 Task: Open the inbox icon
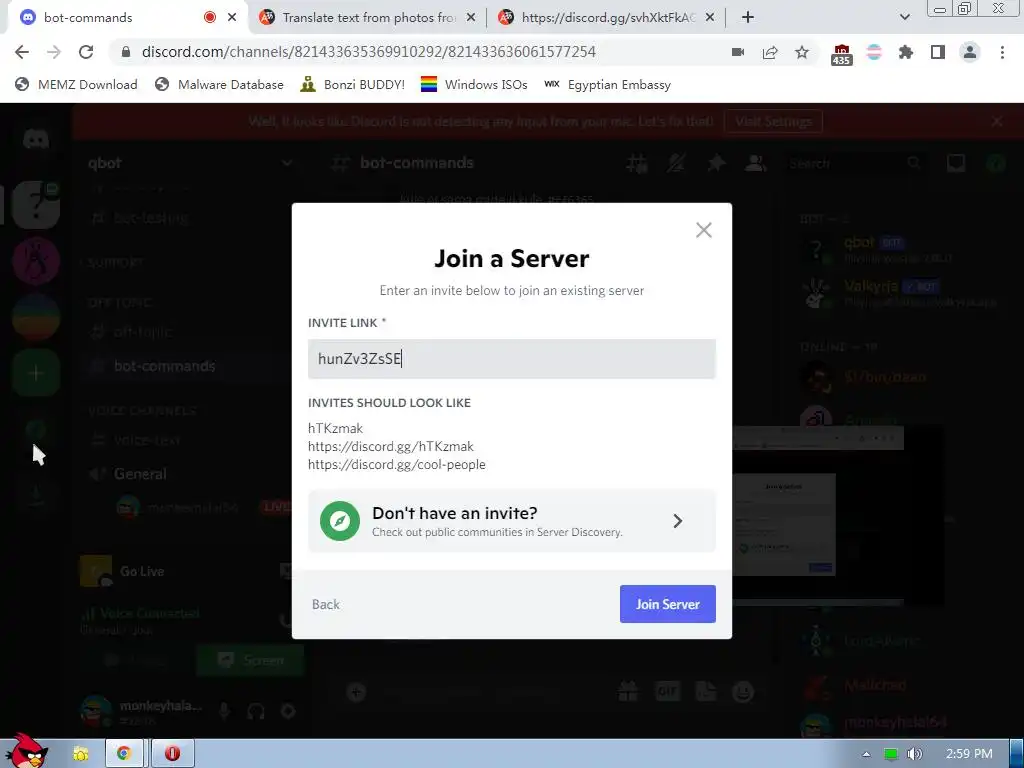point(956,163)
